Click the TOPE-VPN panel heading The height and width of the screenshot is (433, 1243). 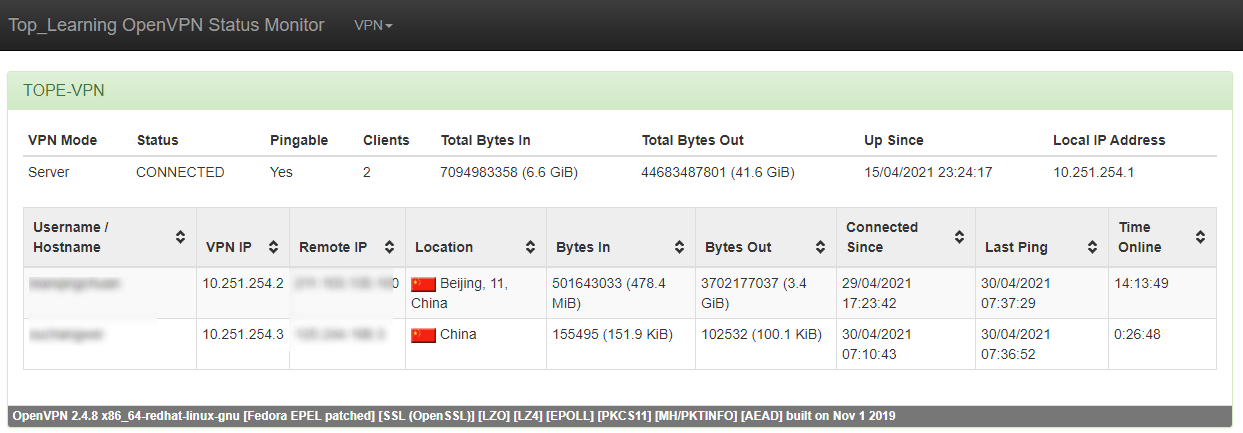(x=621, y=91)
